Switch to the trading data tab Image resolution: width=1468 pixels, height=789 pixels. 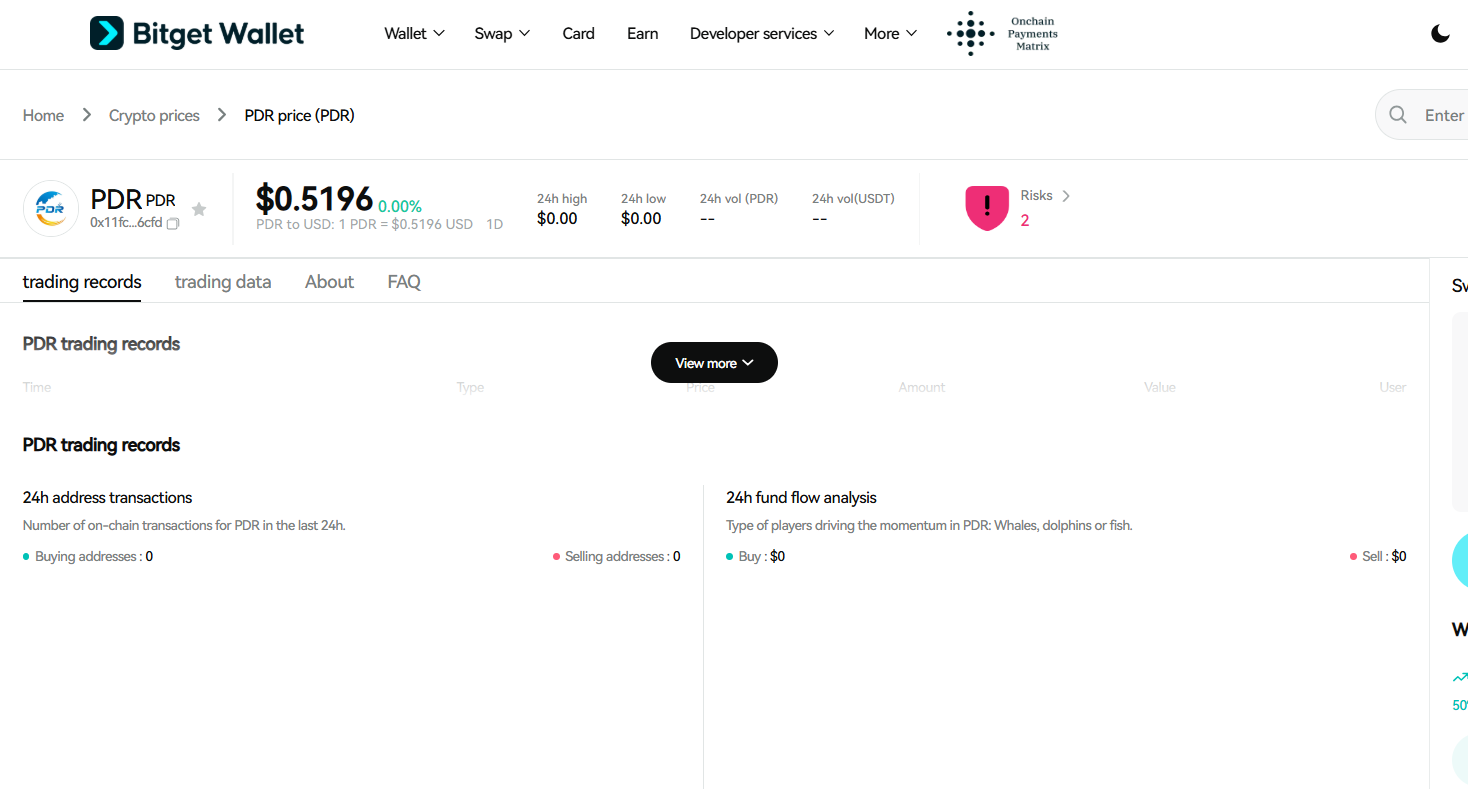coord(223,281)
